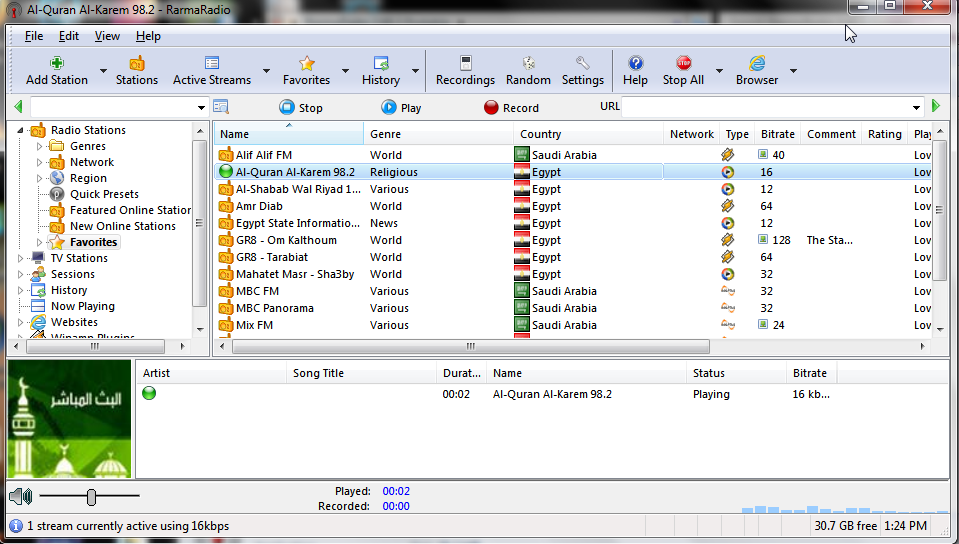959x544 pixels.
Task: Click the type icon for the MBC FM row
Action: click(728, 291)
